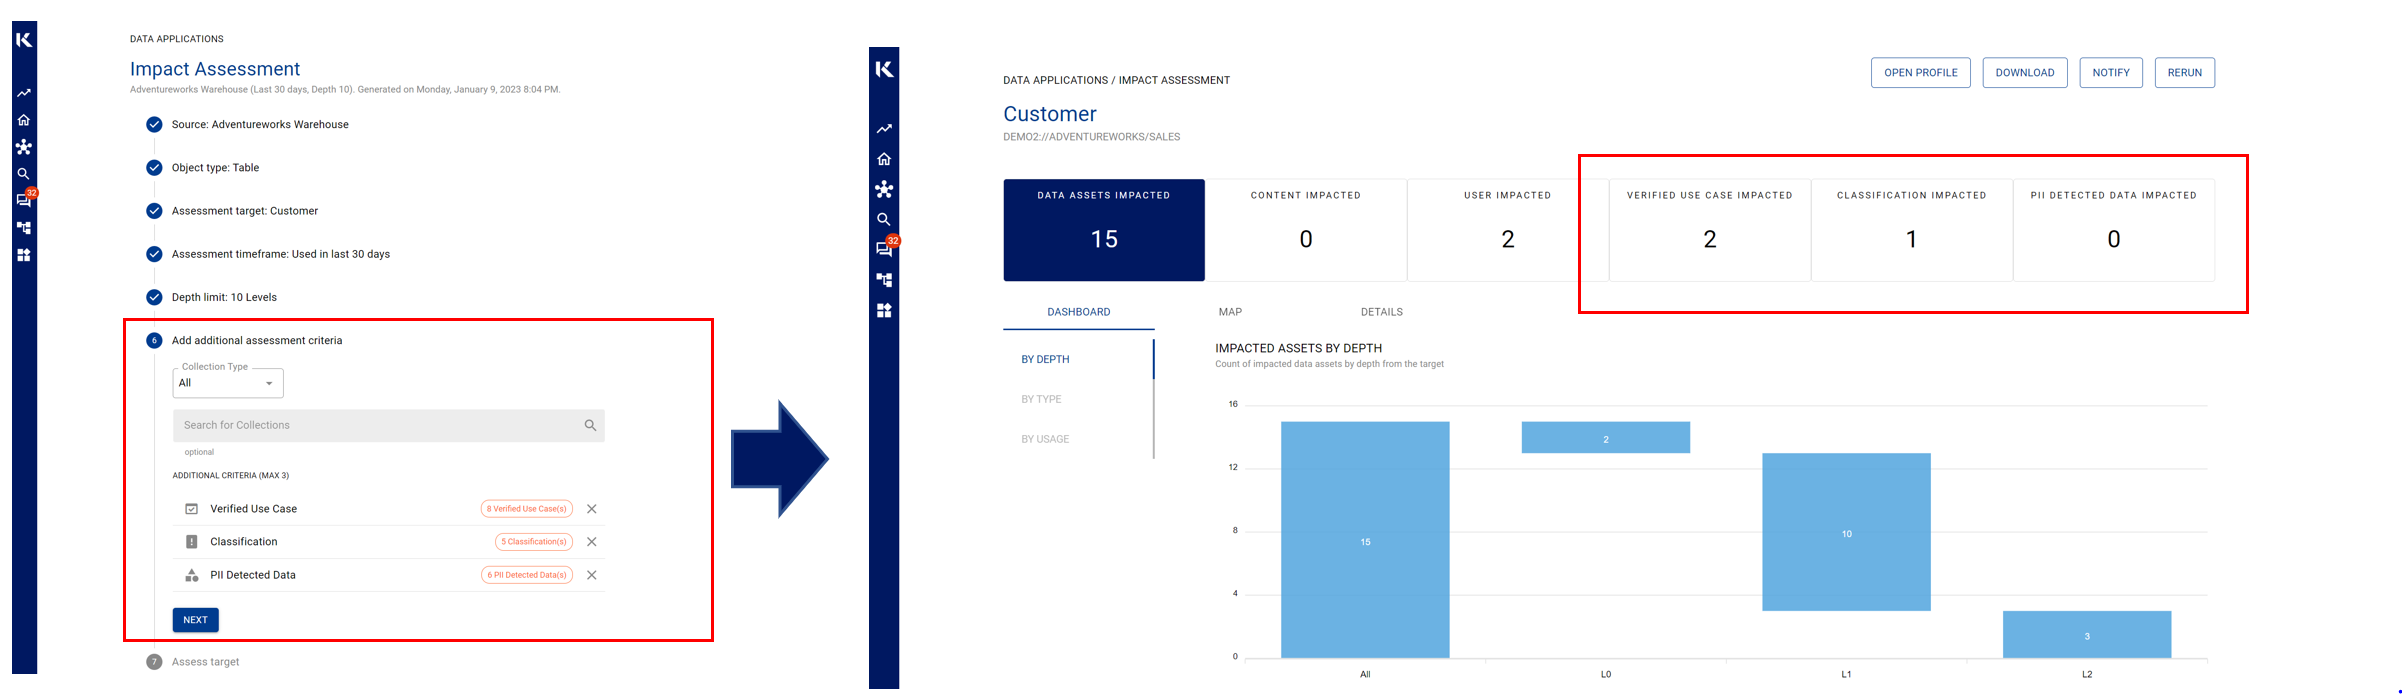Click the trend chart icon in left sidebar
This screenshot has width=2402, height=696.
pyautogui.click(x=24, y=93)
